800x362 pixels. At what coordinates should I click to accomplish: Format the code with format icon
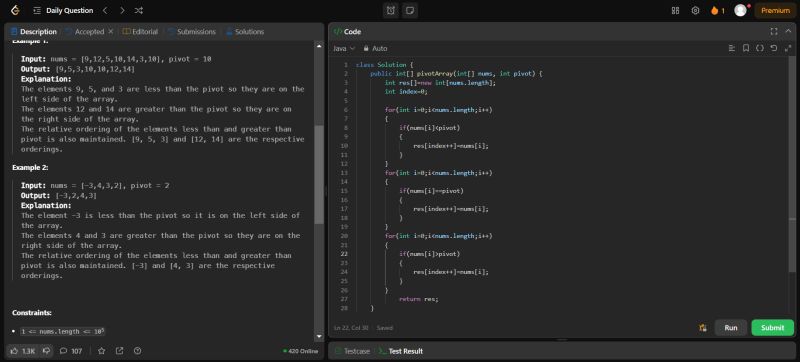732,48
